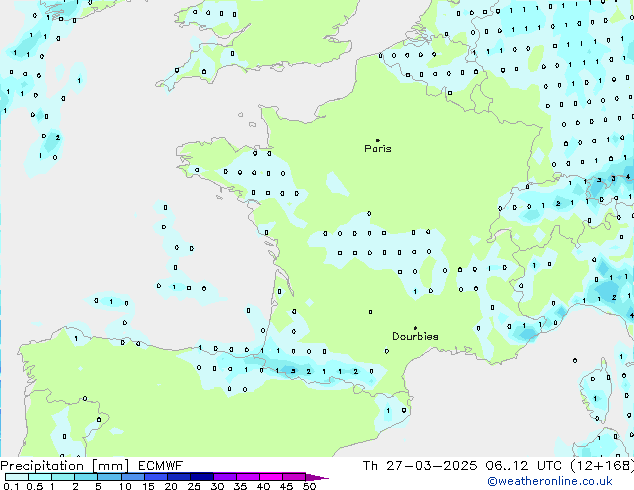The width and height of the screenshot is (634, 490).
Task: Pick the 40–45 mm magenta legend swatch
Action: pos(271,477)
